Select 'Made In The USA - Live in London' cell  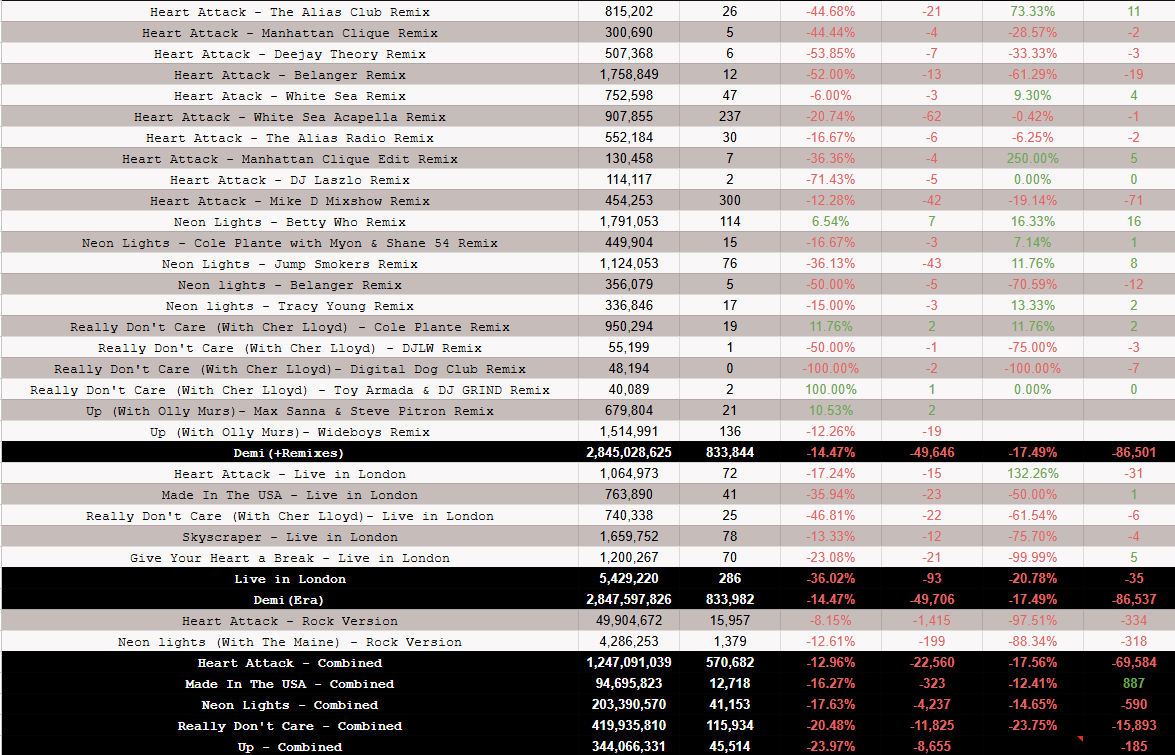[289, 494]
